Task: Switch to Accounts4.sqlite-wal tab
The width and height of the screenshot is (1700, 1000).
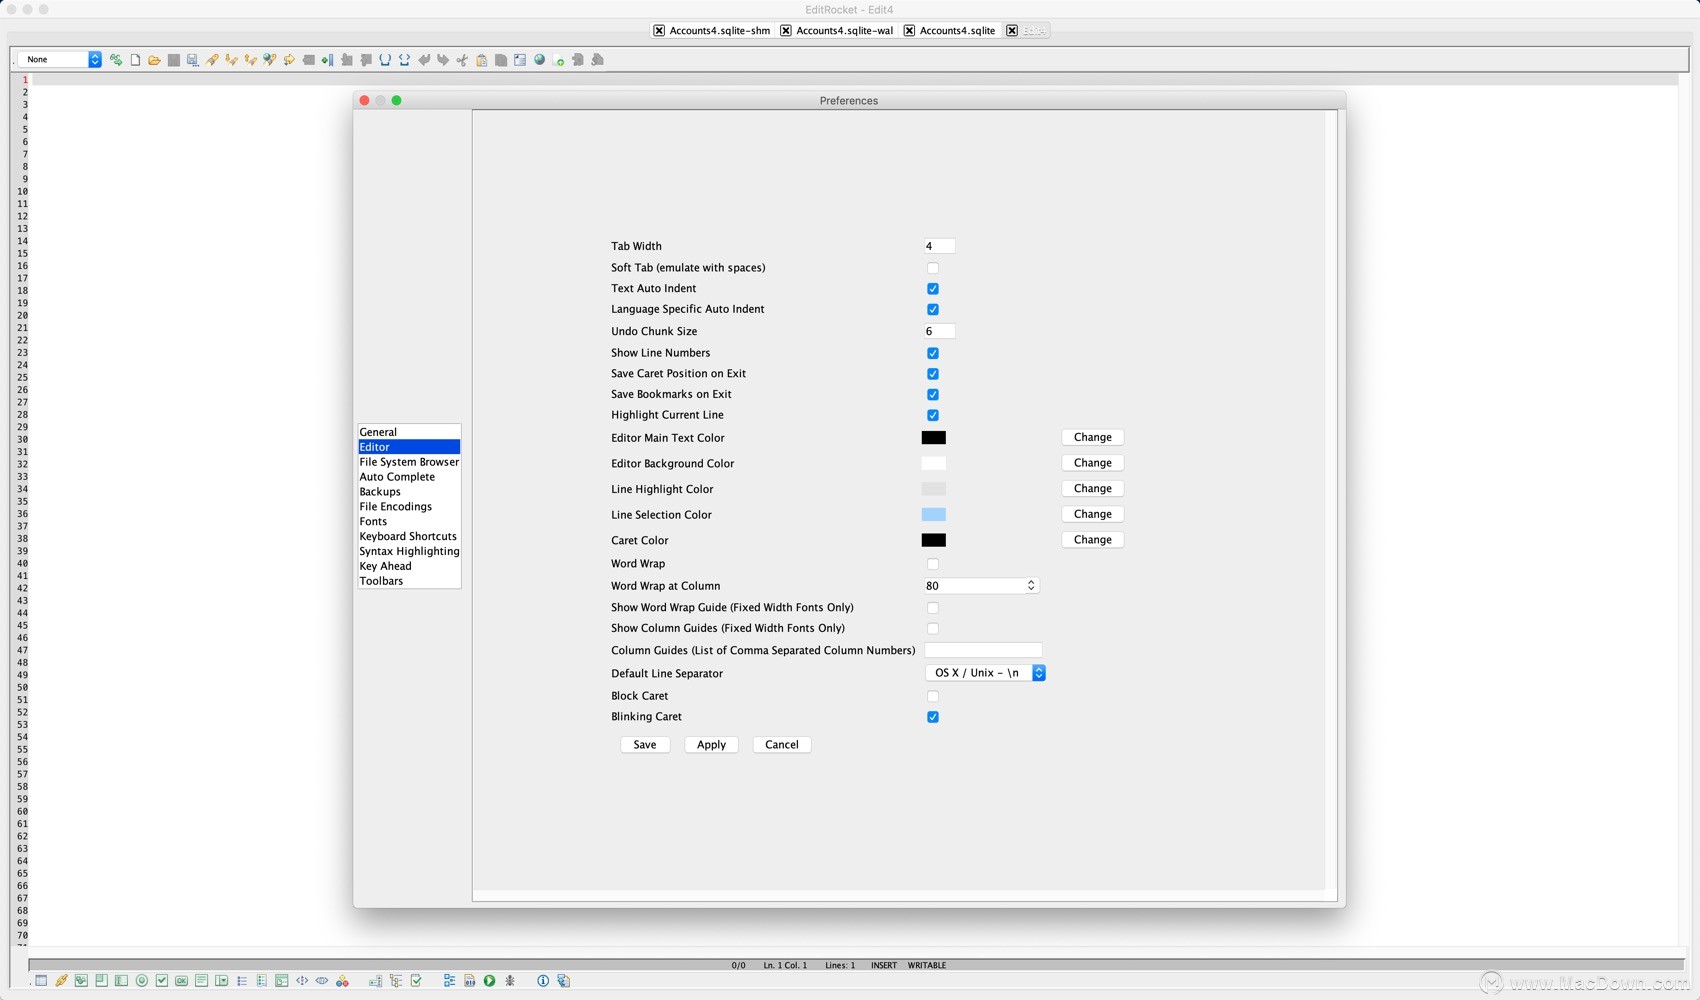Action: tap(844, 31)
